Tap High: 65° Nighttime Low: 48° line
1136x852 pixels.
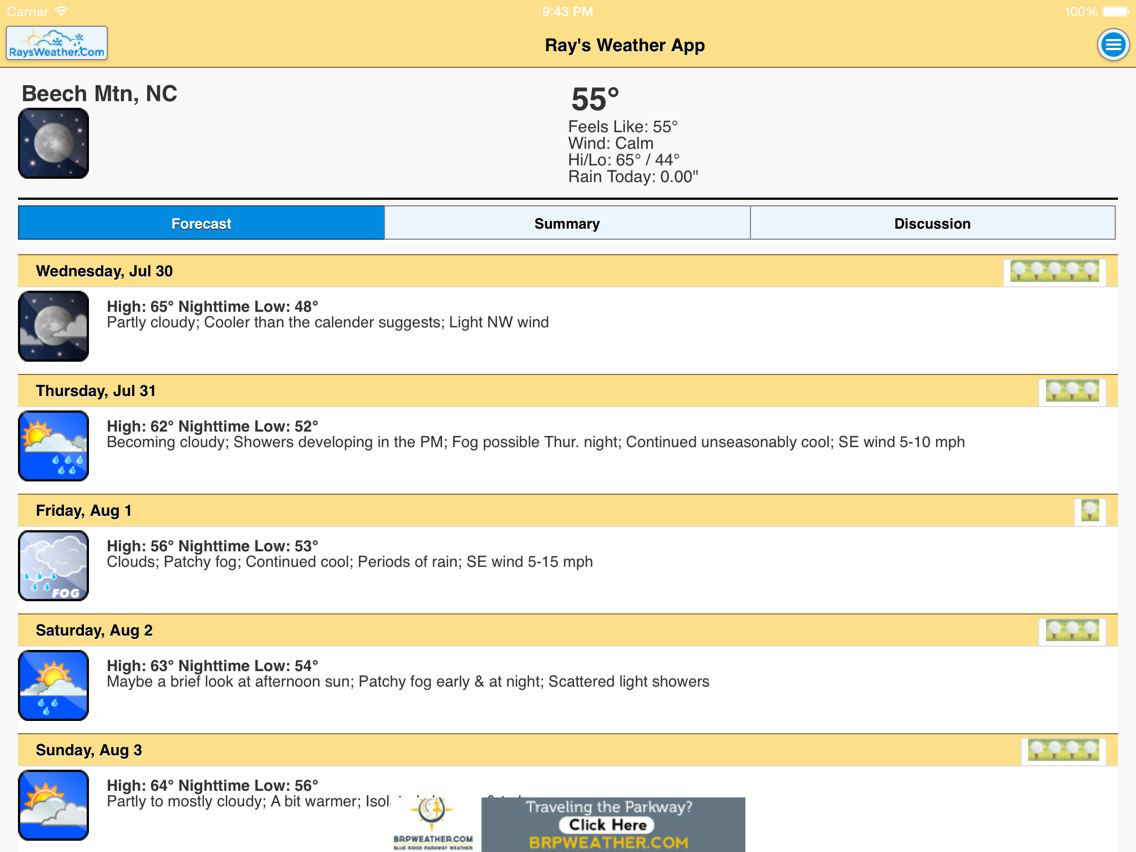(x=212, y=306)
